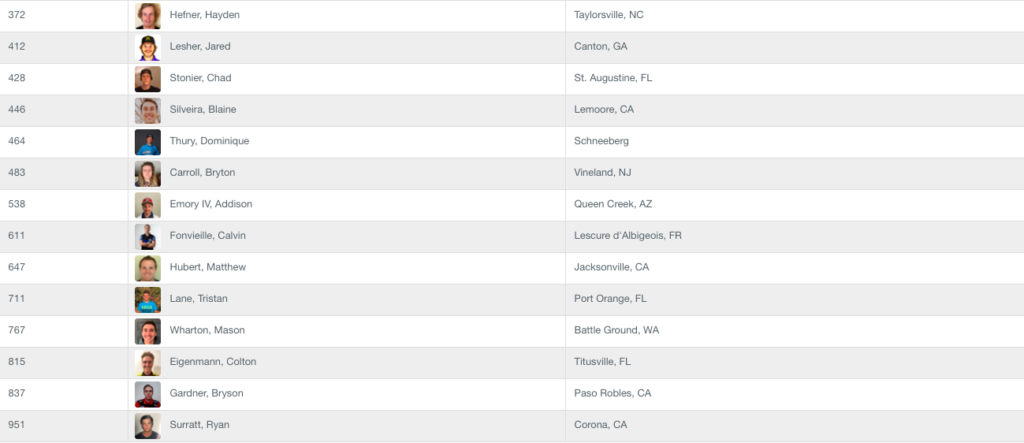Click Ryan Surratt's avatar thumbnail
Viewport: 1024px width, 443px height.
coord(148,426)
